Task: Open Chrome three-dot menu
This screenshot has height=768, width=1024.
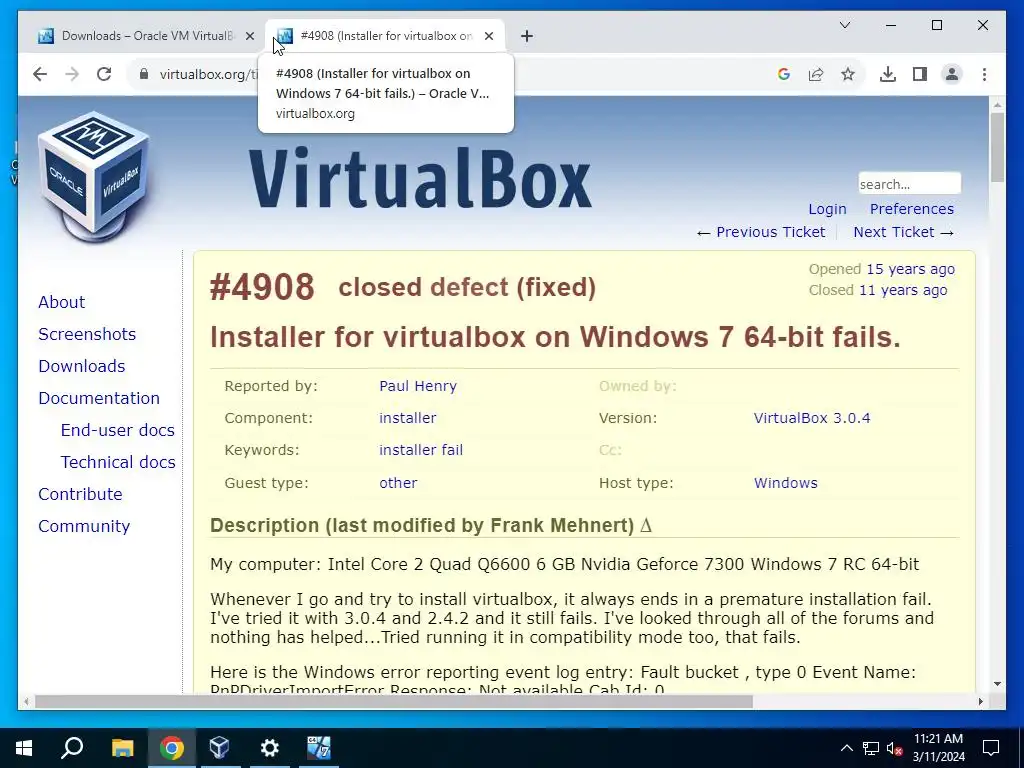Action: tap(984, 74)
